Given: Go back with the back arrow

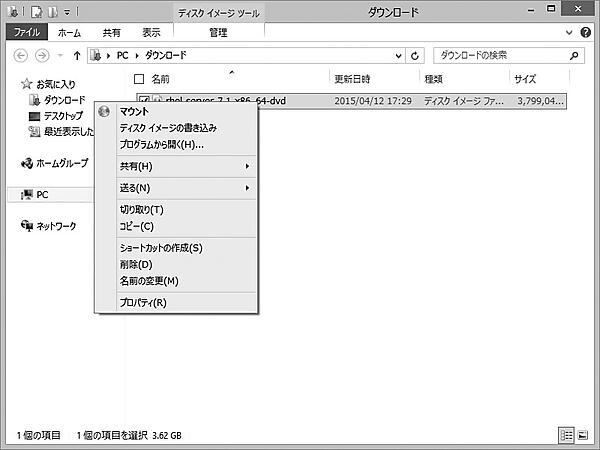Looking at the screenshot, I should pos(21,56).
